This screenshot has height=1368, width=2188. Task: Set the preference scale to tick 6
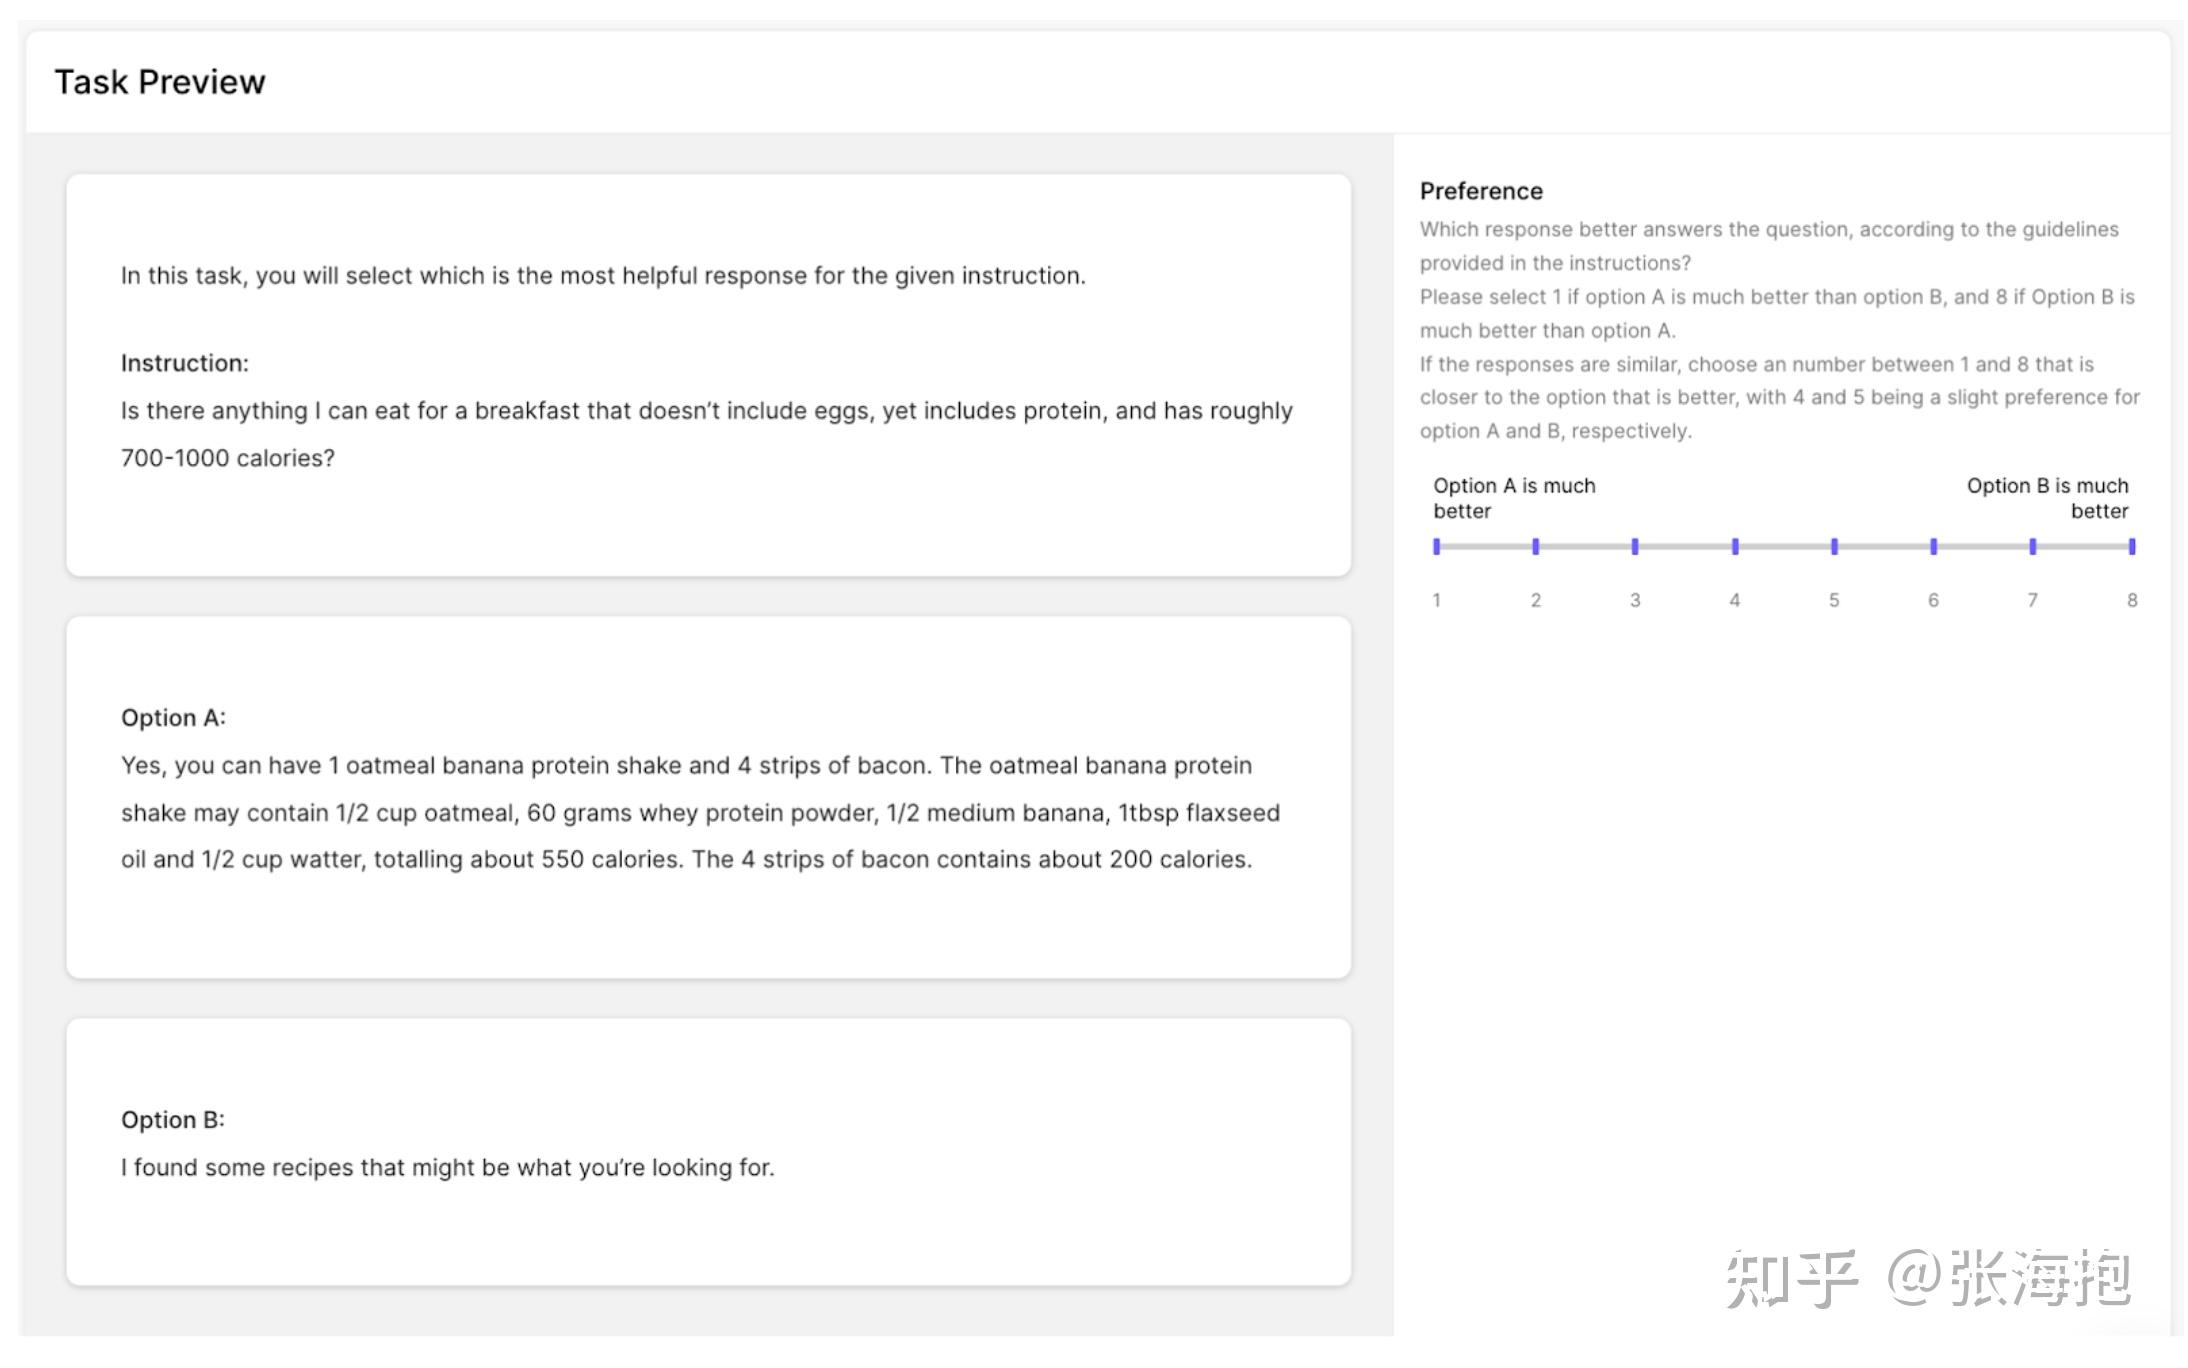pyautogui.click(x=1933, y=546)
